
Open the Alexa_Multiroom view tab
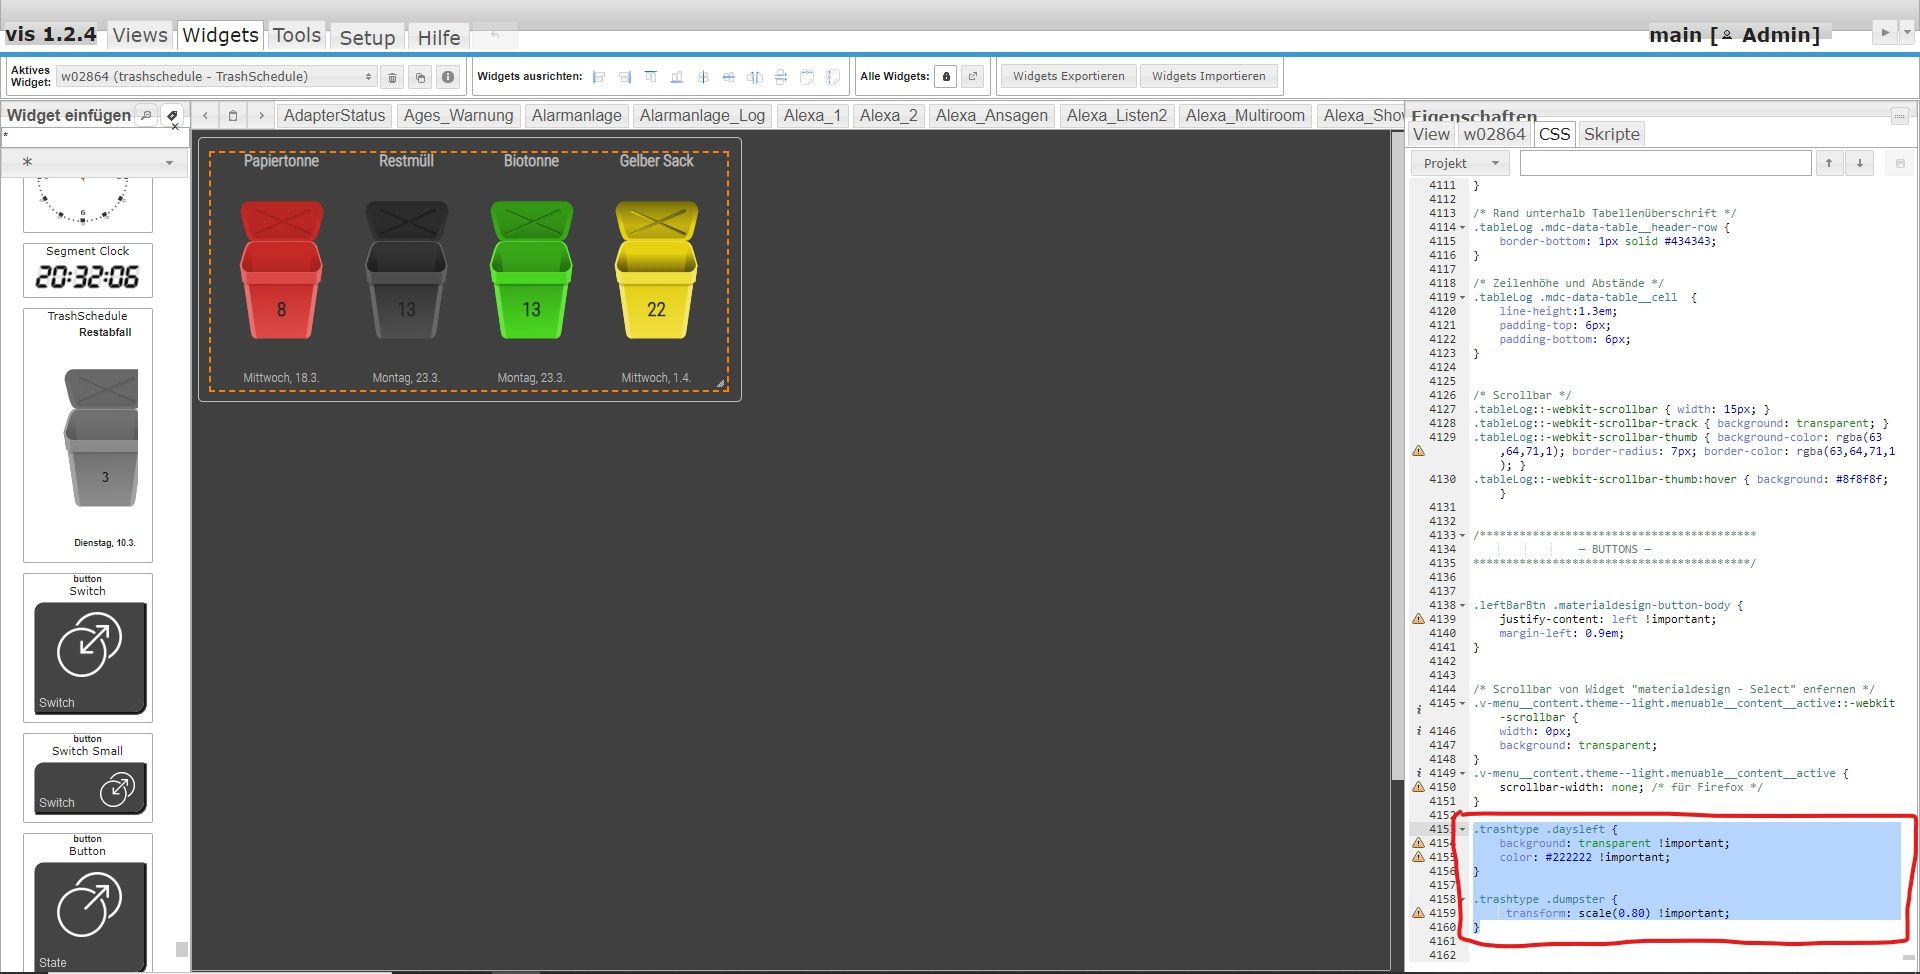1245,116
